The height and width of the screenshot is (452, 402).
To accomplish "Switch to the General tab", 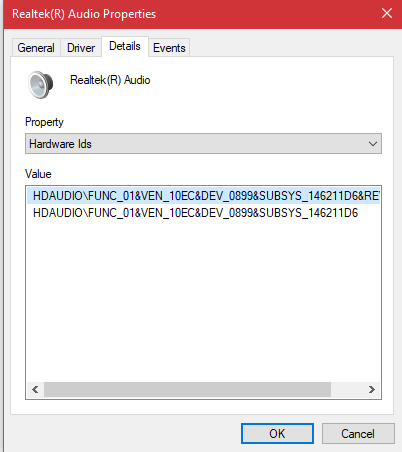I will (36, 48).
